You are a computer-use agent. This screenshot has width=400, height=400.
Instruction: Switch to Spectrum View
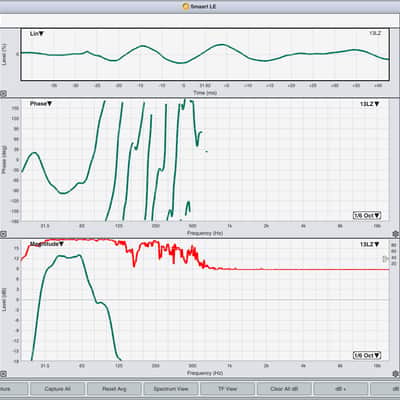(x=171, y=389)
